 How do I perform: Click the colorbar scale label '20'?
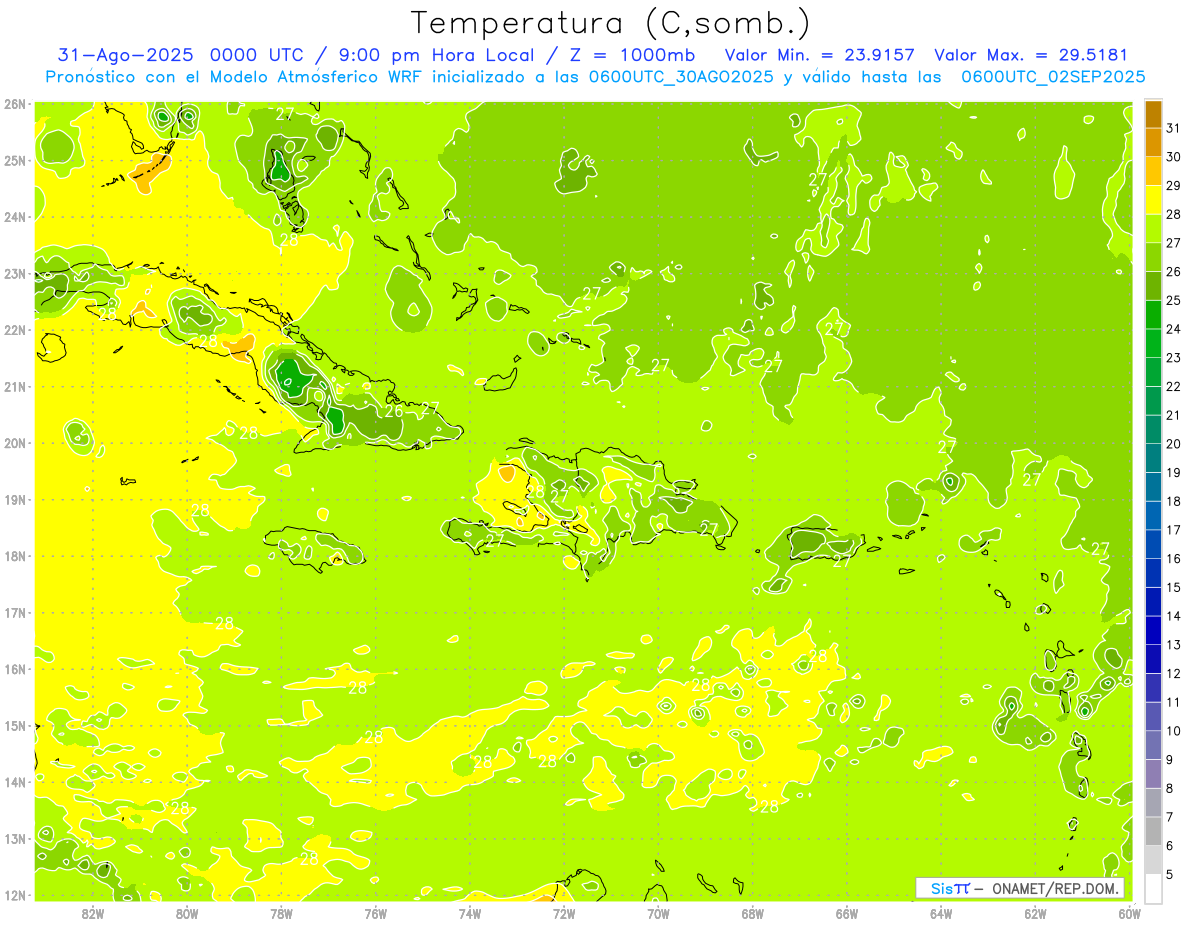click(1174, 444)
